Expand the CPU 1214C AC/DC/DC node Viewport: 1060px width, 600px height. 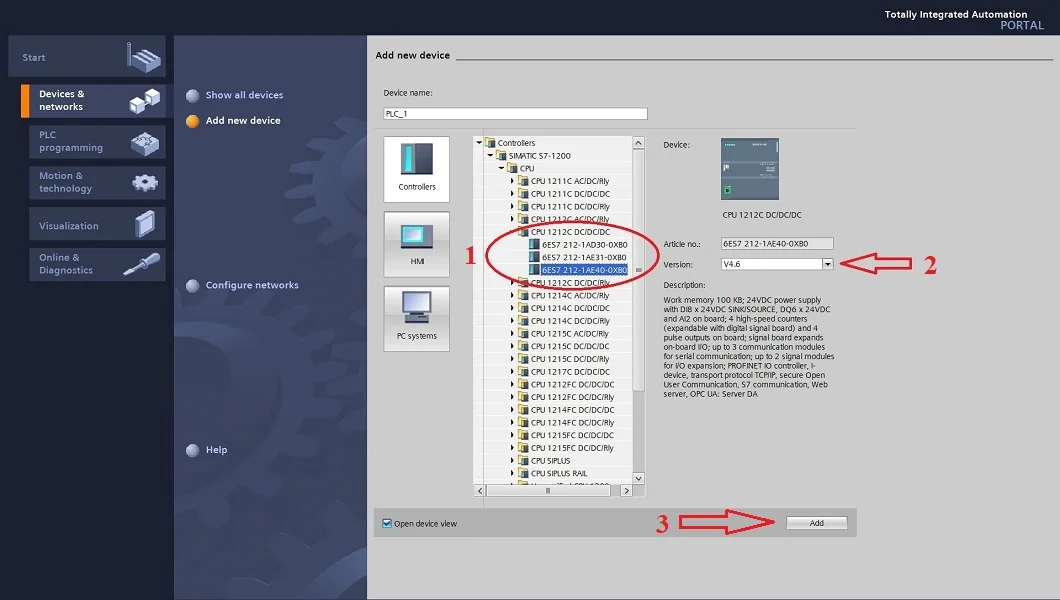coord(511,295)
